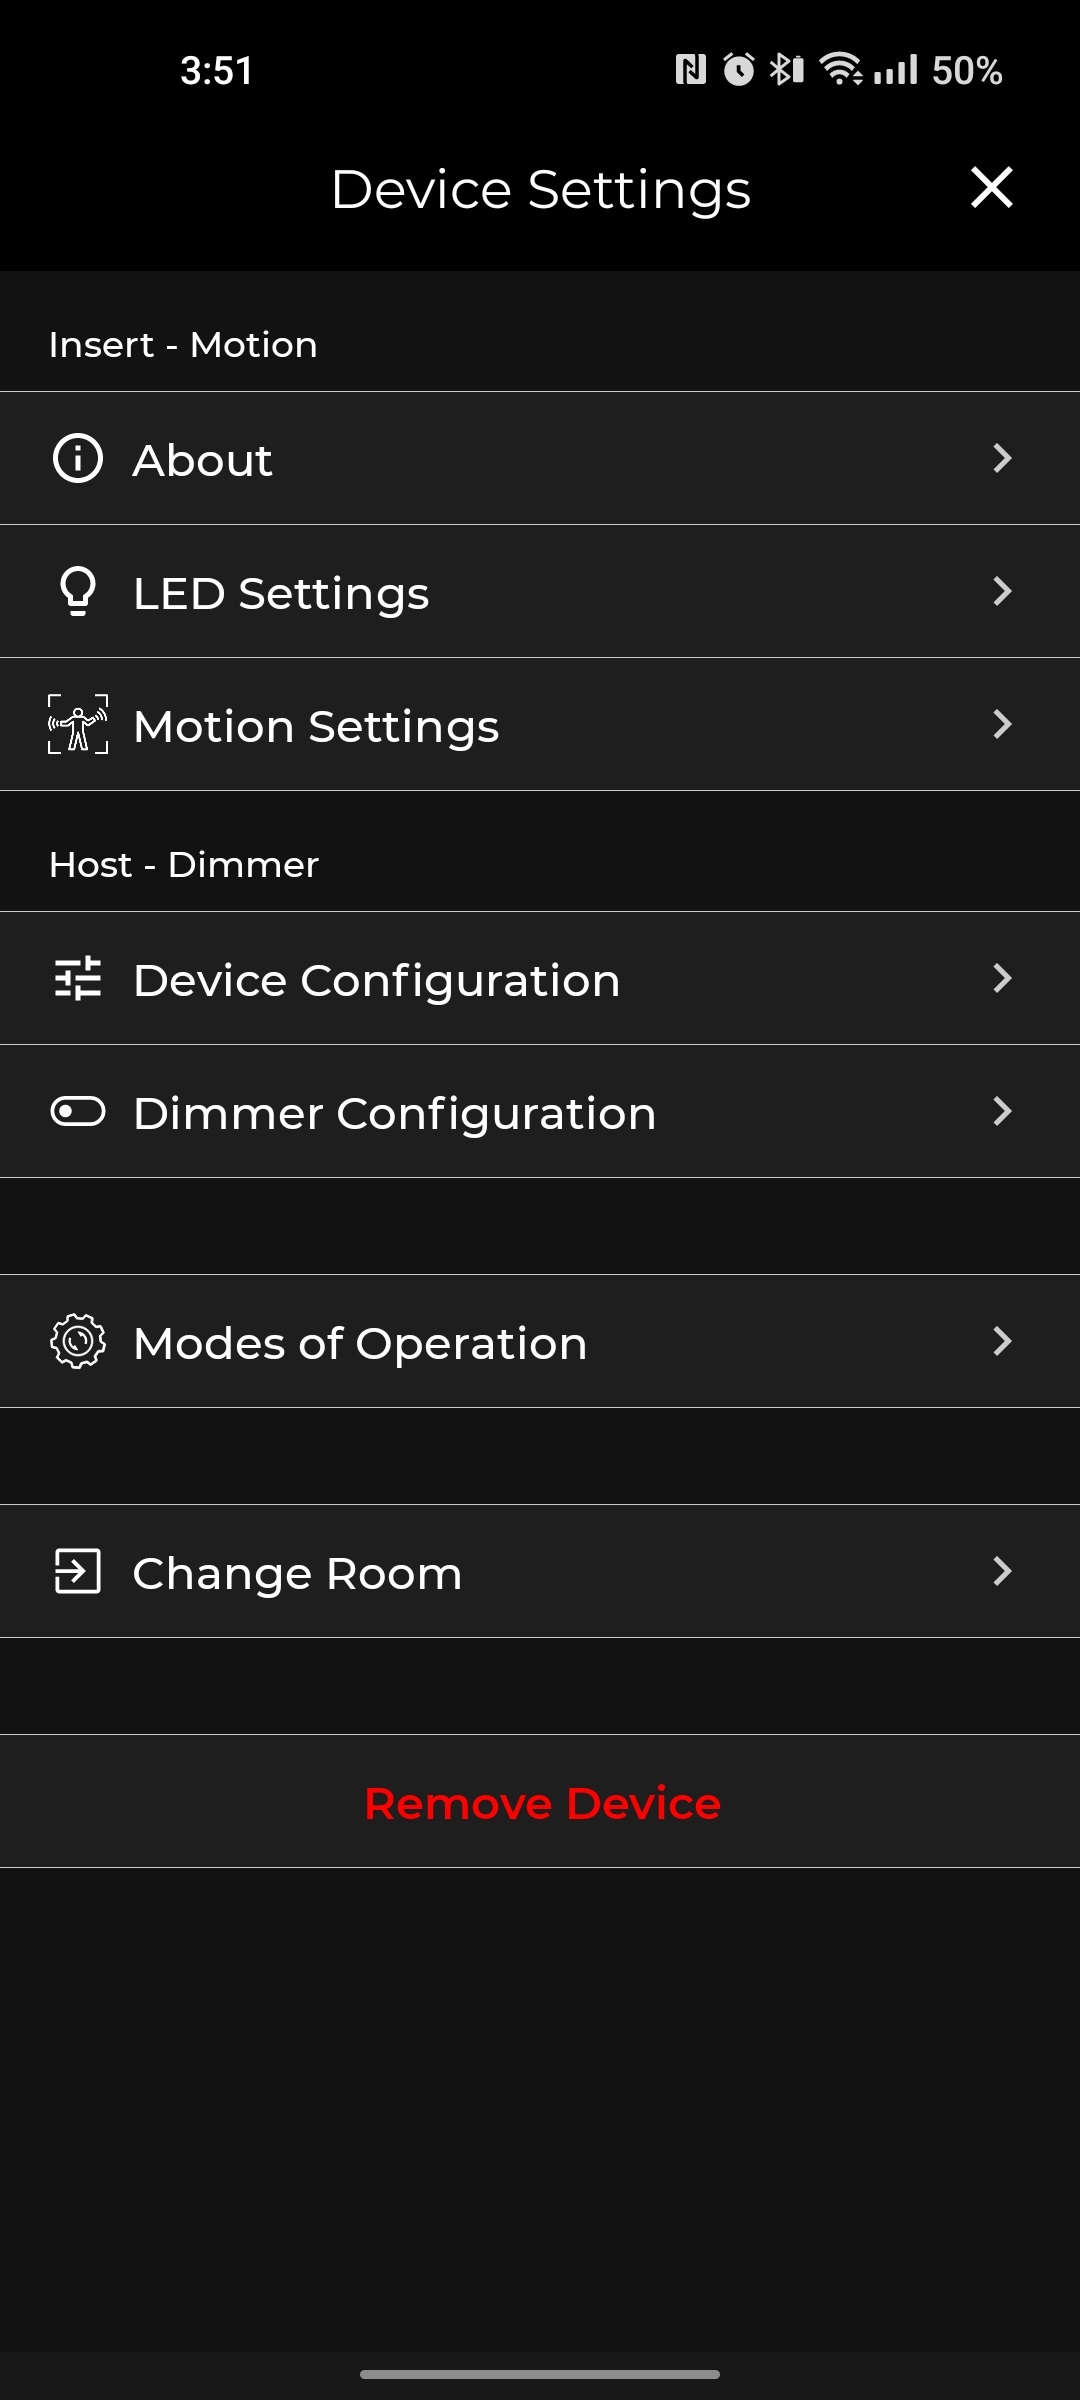Viewport: 1080px width, 2400px height.
Task: Select the Change Room menu entry
Action: pos(298,1573)
